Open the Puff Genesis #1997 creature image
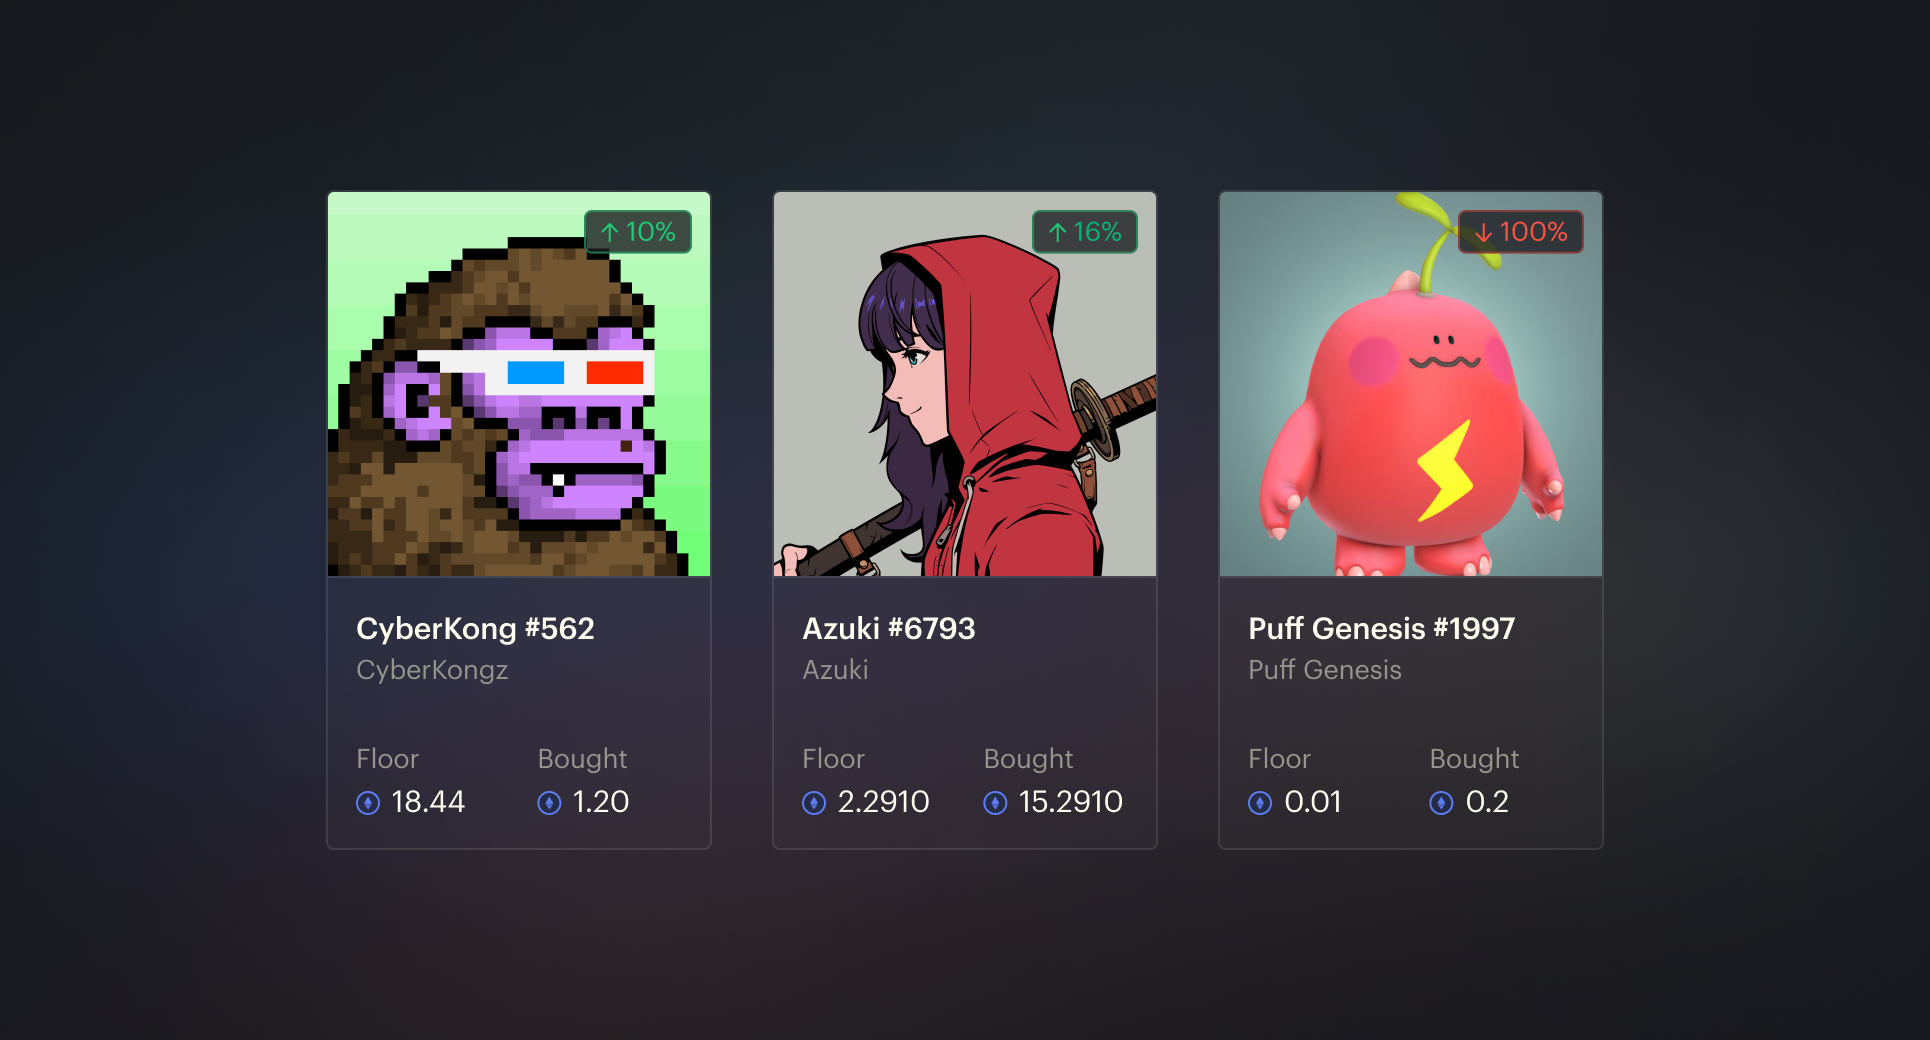 tap(1411, 384)
